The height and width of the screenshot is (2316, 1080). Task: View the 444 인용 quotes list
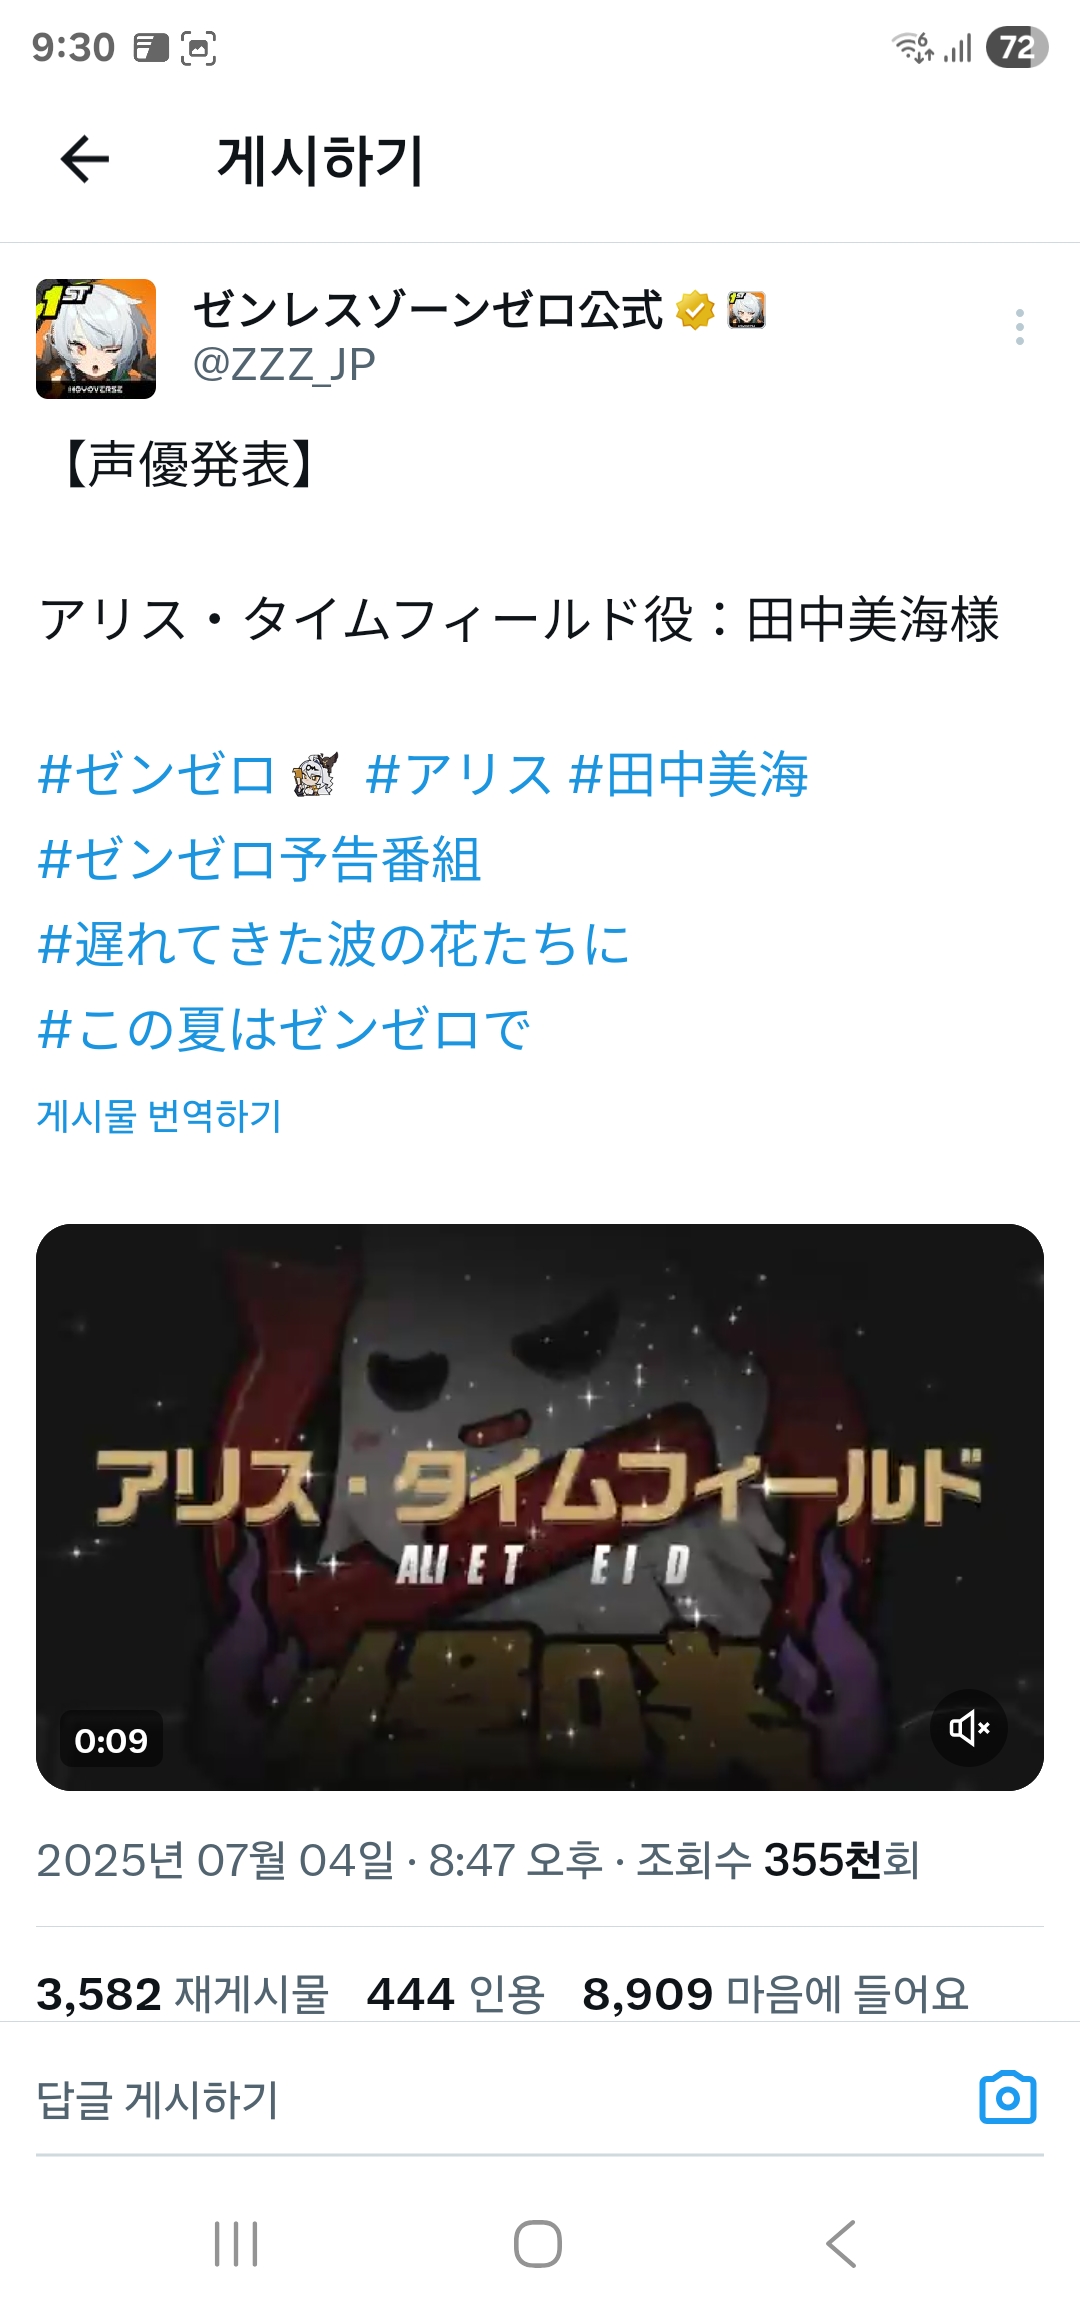tap(455, 1994)
